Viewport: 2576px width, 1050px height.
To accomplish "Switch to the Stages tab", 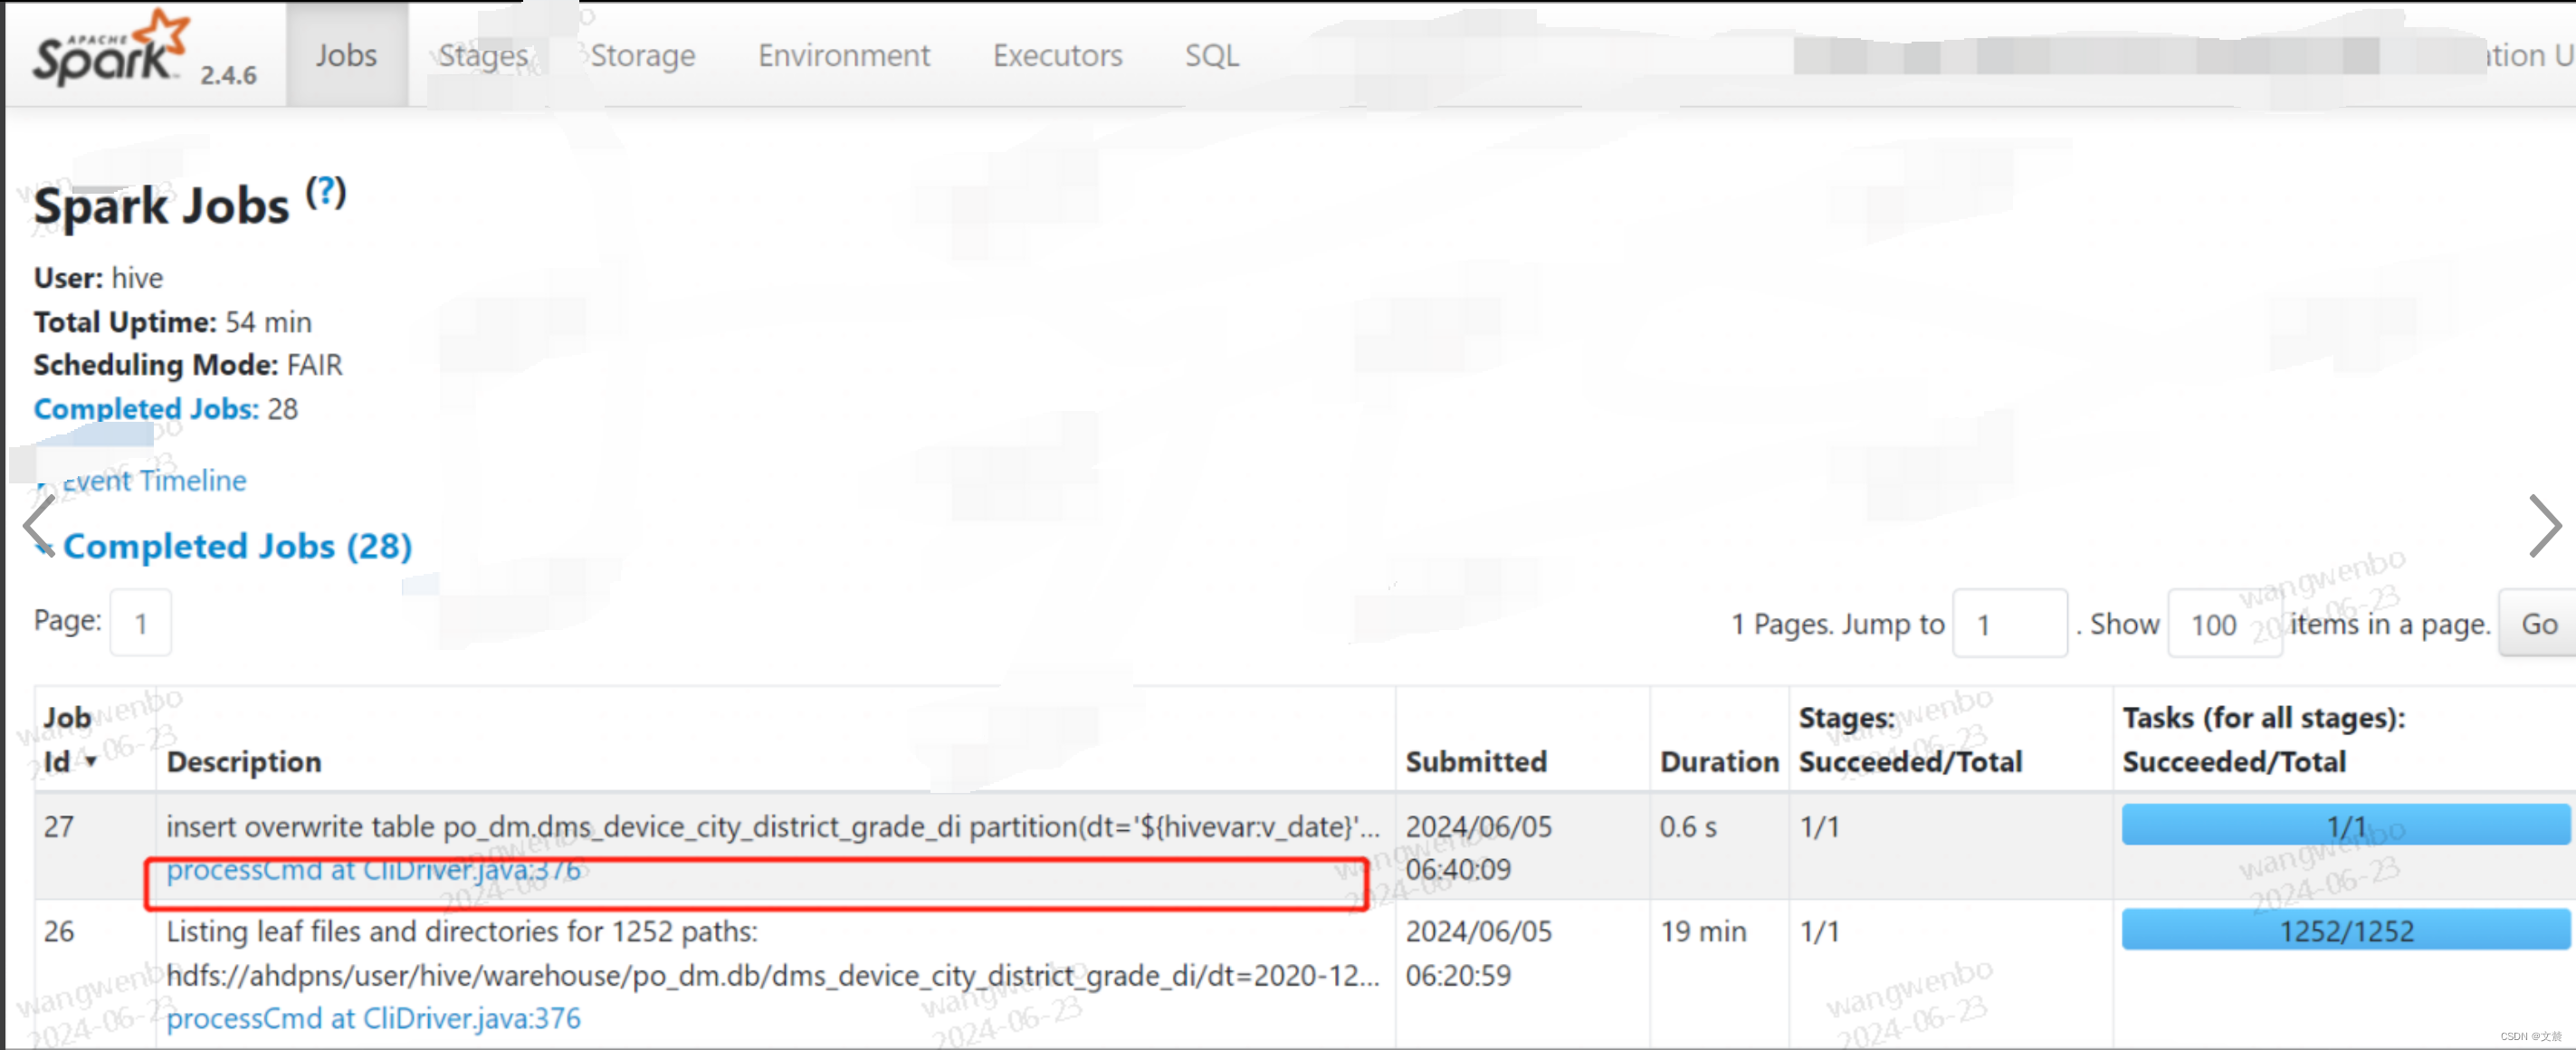I will coord(483,55).
